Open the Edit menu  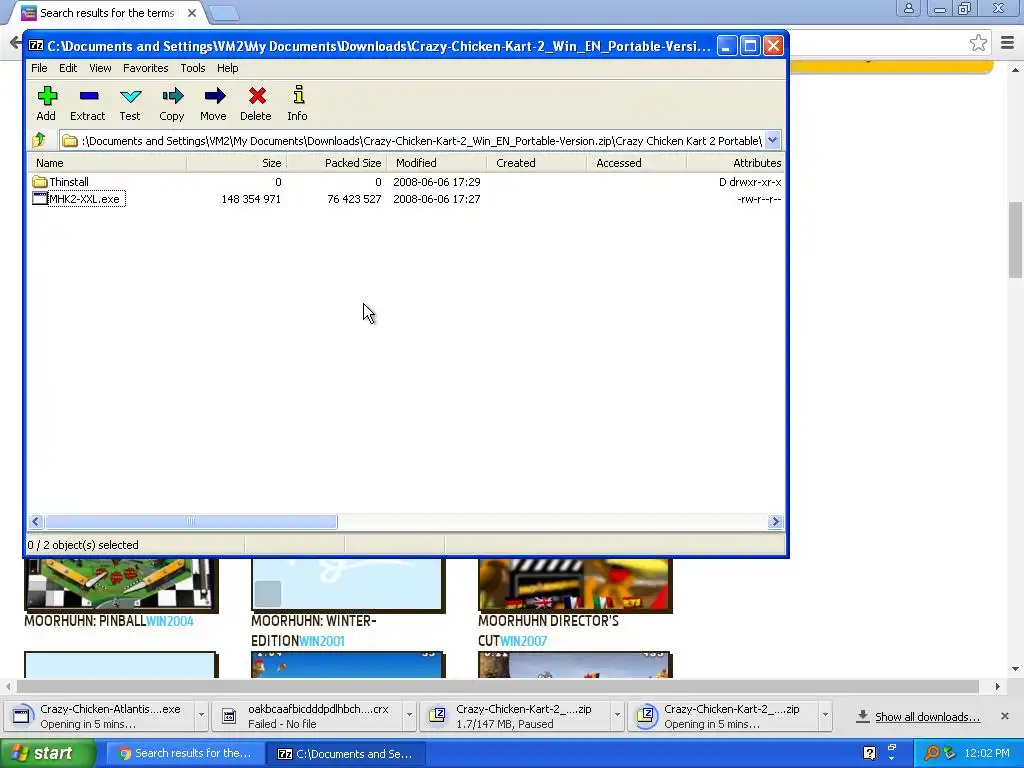[x=68, y=68]
